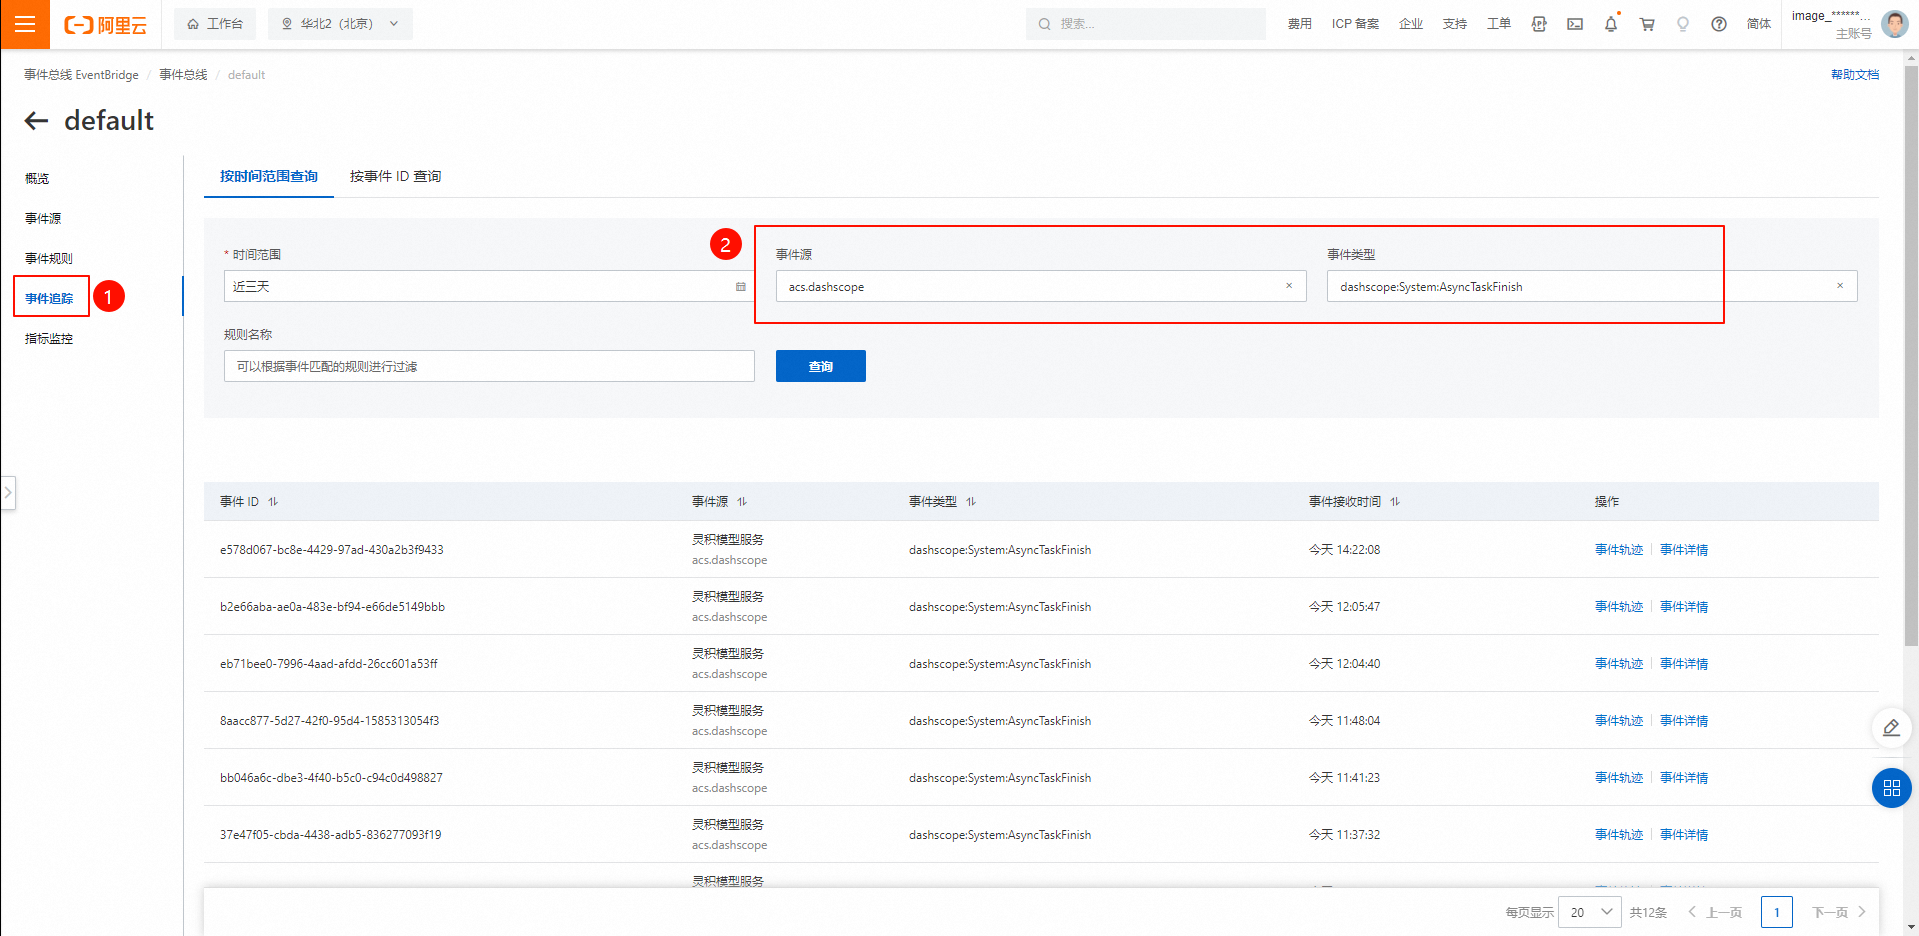Open the 支持 menu
1919x936 pixels.
pos(1455,24)
